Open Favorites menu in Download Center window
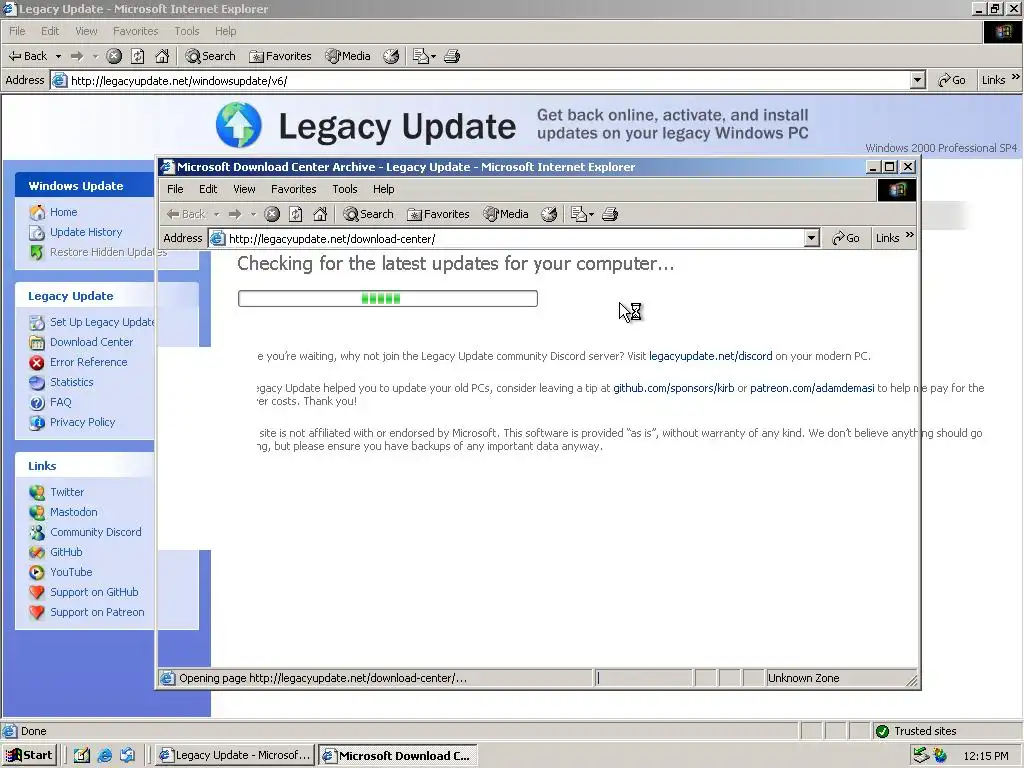 [293, 189]
